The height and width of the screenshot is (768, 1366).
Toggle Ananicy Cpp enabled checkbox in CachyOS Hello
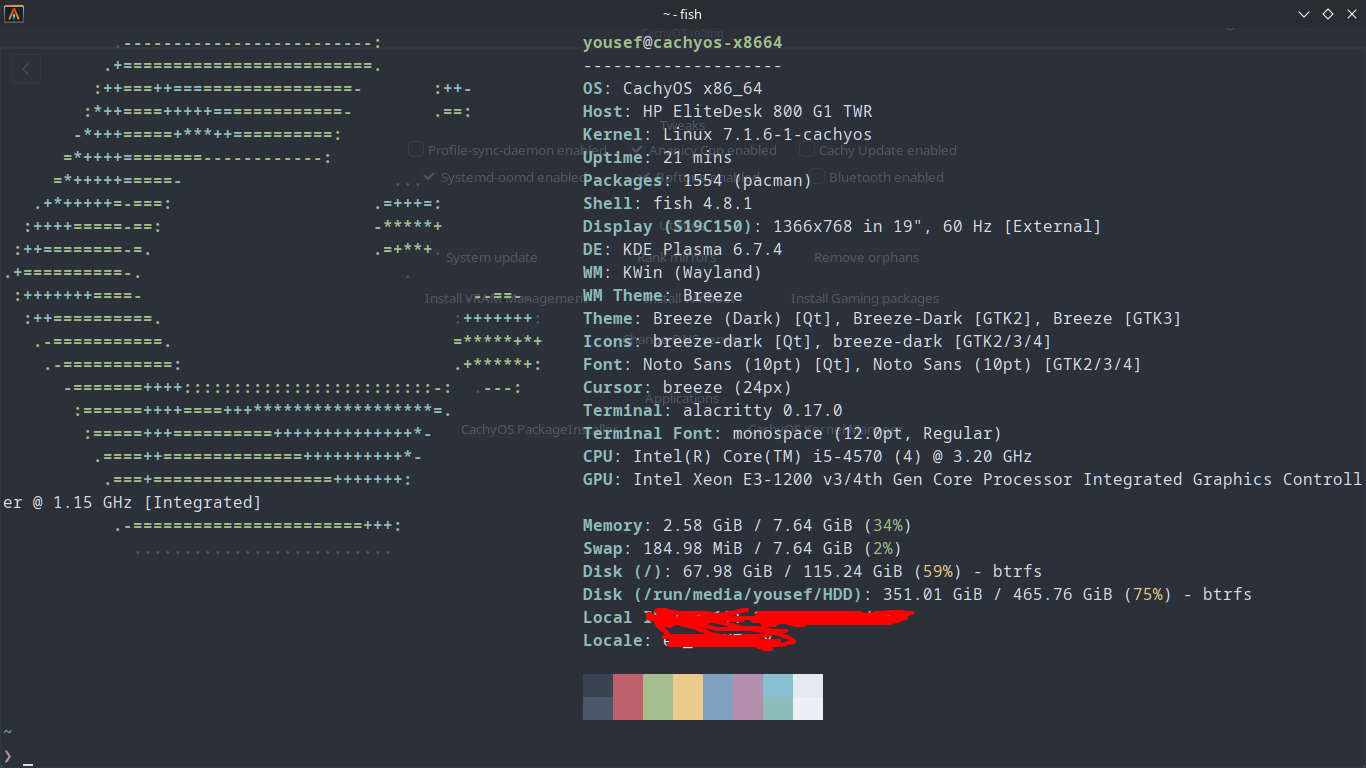(637, 150)
